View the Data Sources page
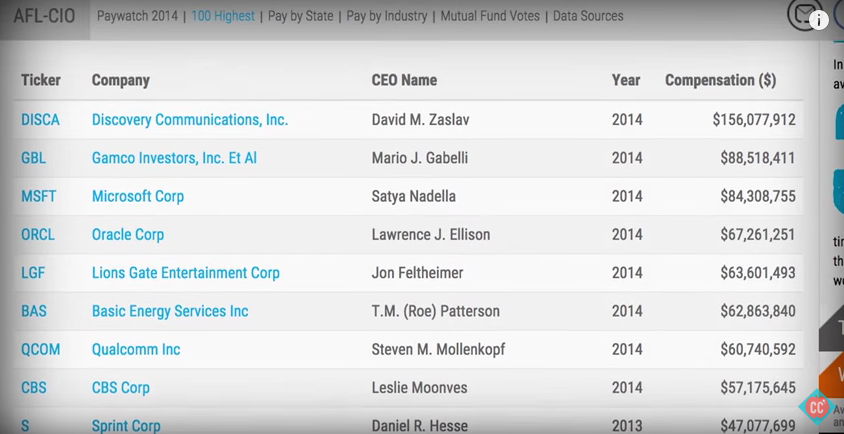This screenshot has height=434, width=844. pos(588,16)
